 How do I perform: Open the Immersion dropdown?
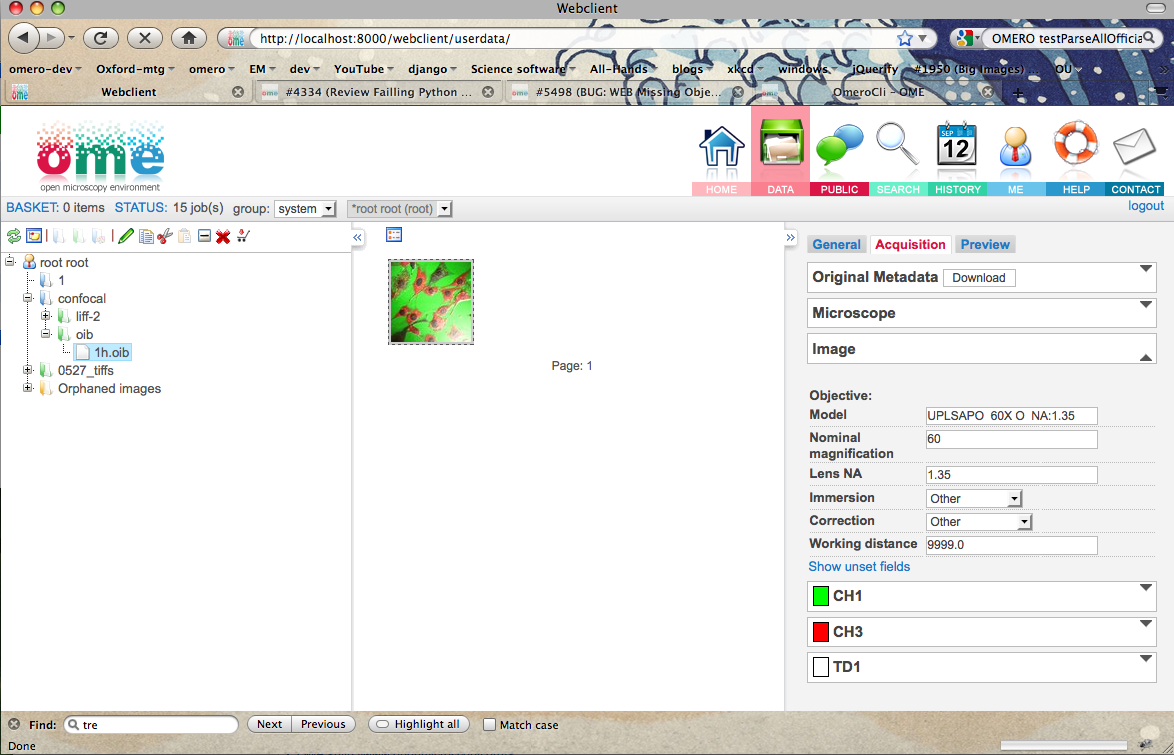[974, 498]
